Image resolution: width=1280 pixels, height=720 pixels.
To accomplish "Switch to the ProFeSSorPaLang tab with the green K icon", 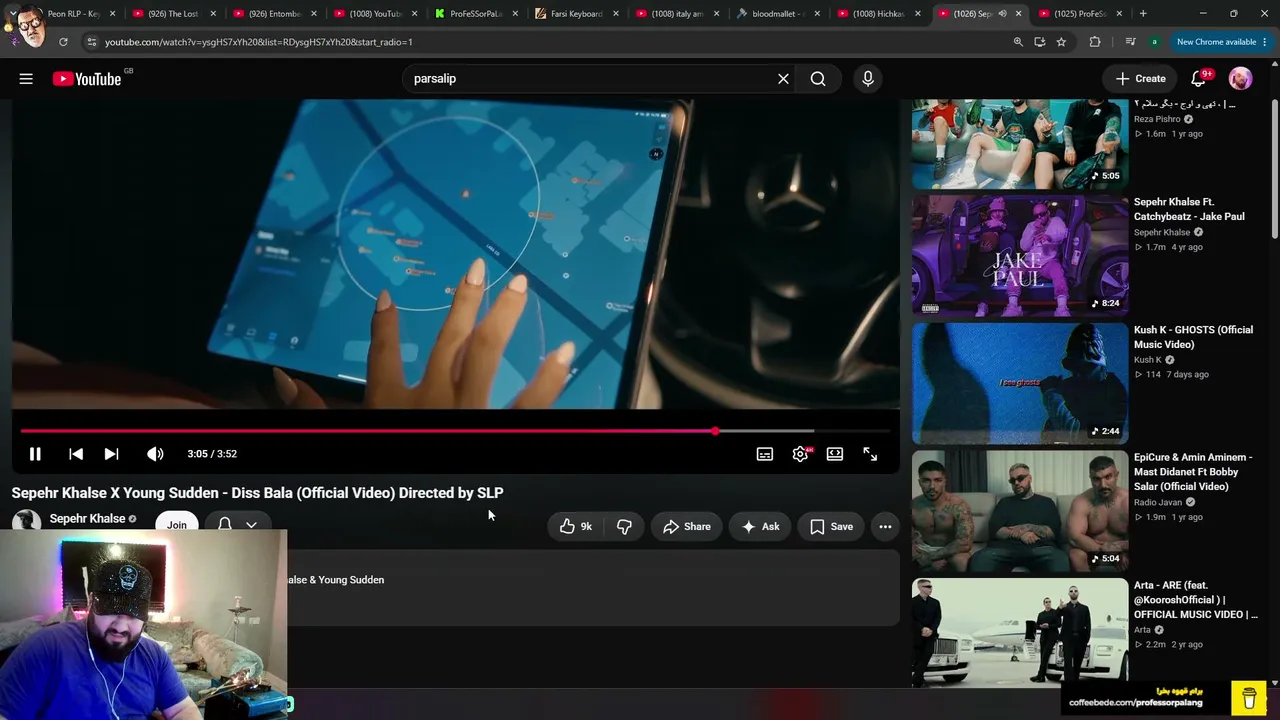I will tap(475, 14).
